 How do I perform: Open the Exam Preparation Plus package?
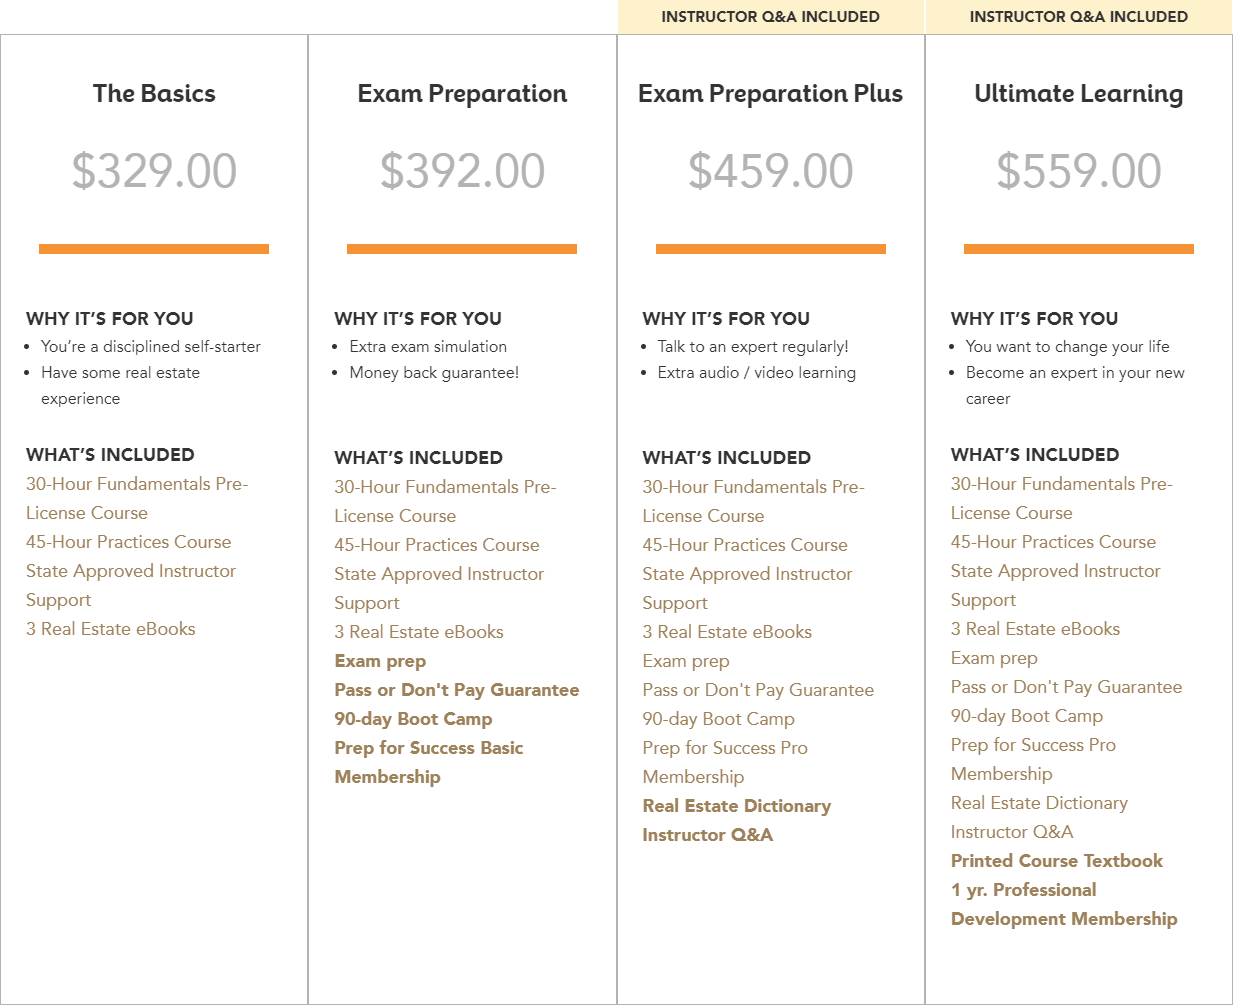pyautogui.click(x=770, y=94)
